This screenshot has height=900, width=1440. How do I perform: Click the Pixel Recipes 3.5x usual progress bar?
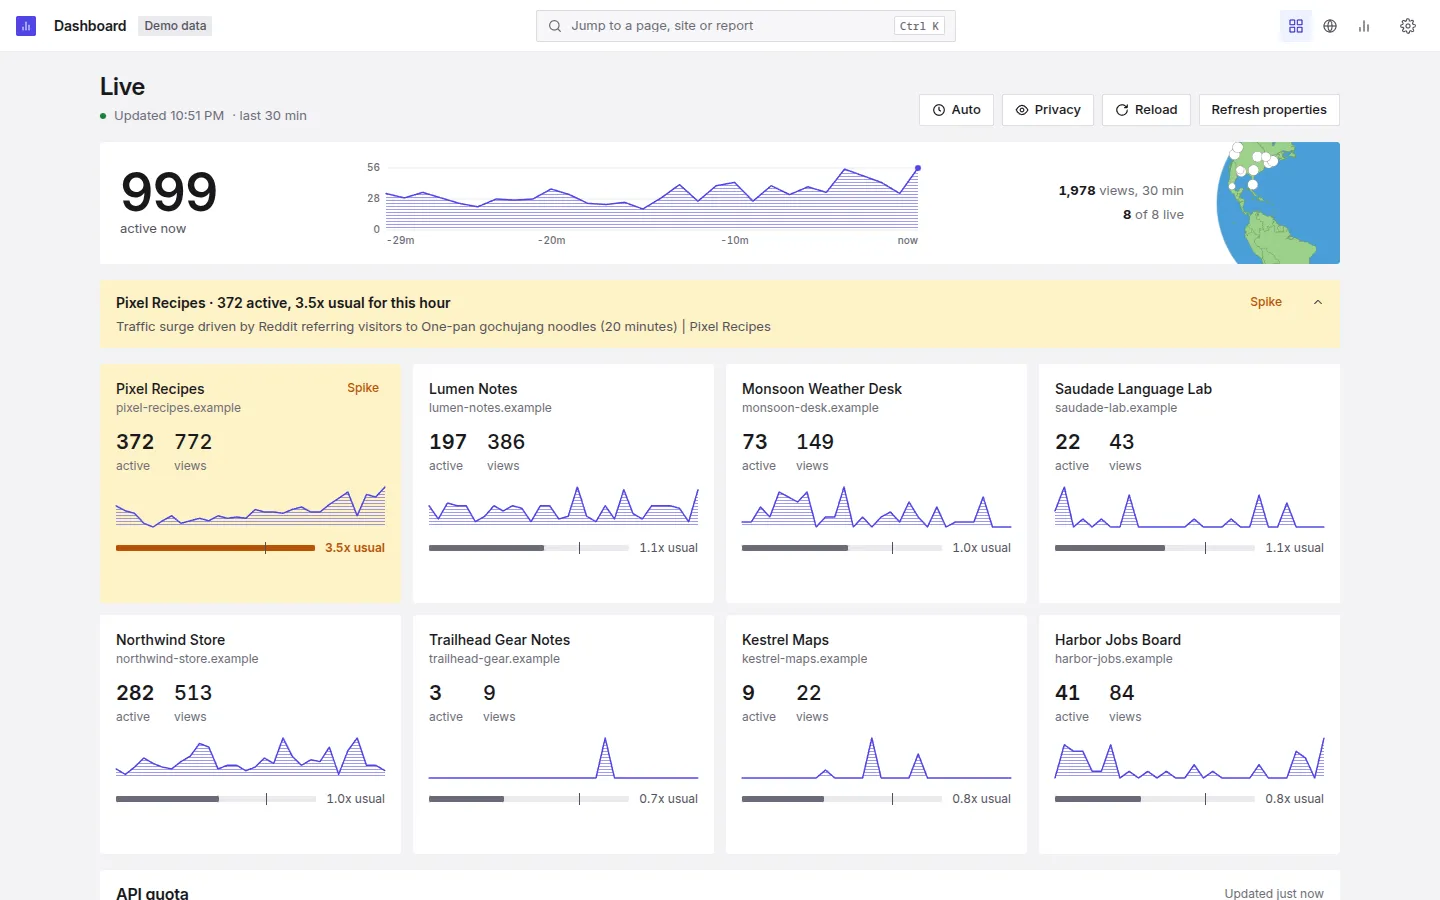[215, 548]
